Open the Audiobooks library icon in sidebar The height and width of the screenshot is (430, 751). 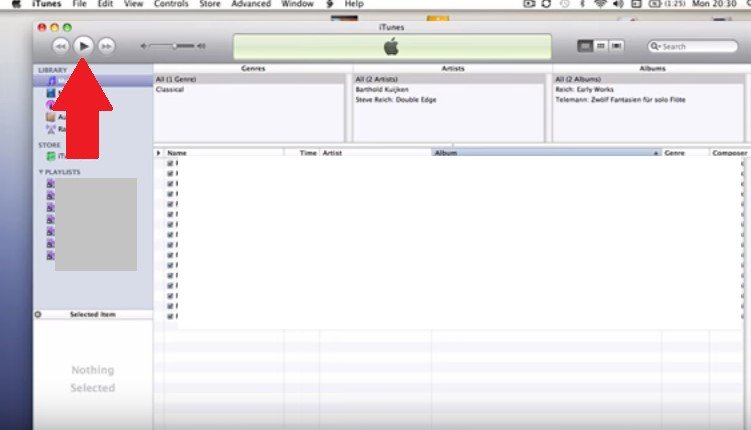(x=51, y=117)
